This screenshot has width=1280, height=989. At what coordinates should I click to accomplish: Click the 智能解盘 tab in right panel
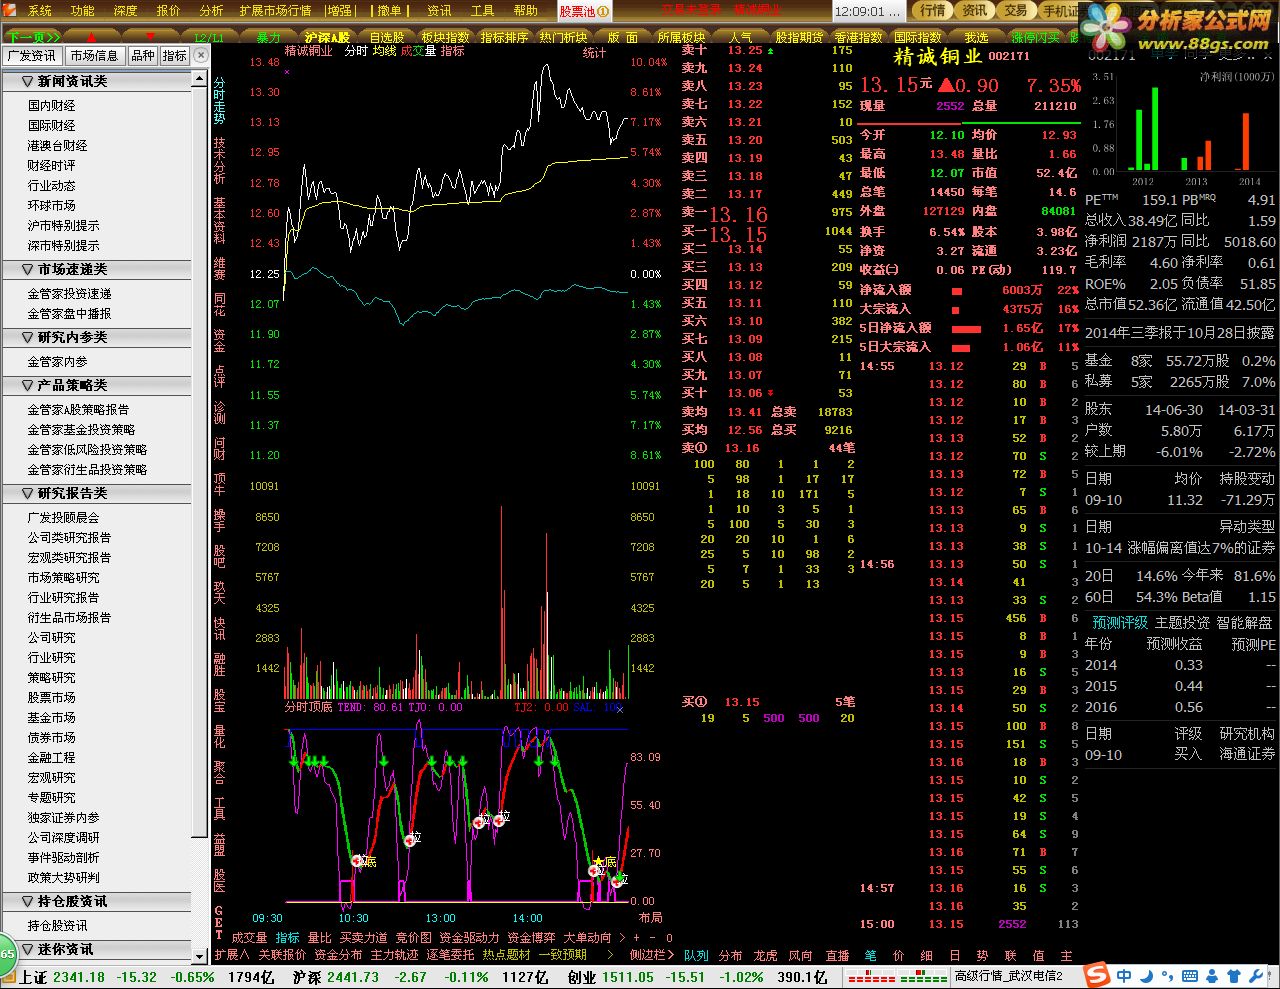click(1244, 622)
